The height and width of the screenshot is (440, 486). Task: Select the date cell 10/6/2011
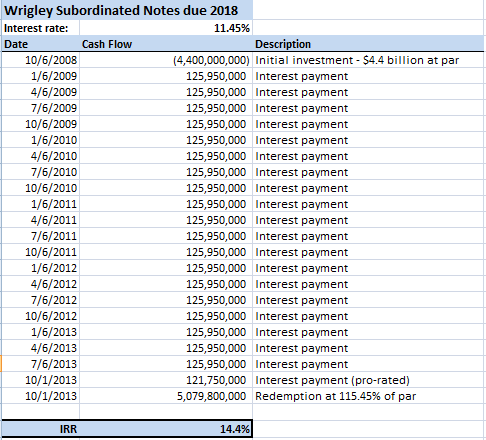(41, 252)
